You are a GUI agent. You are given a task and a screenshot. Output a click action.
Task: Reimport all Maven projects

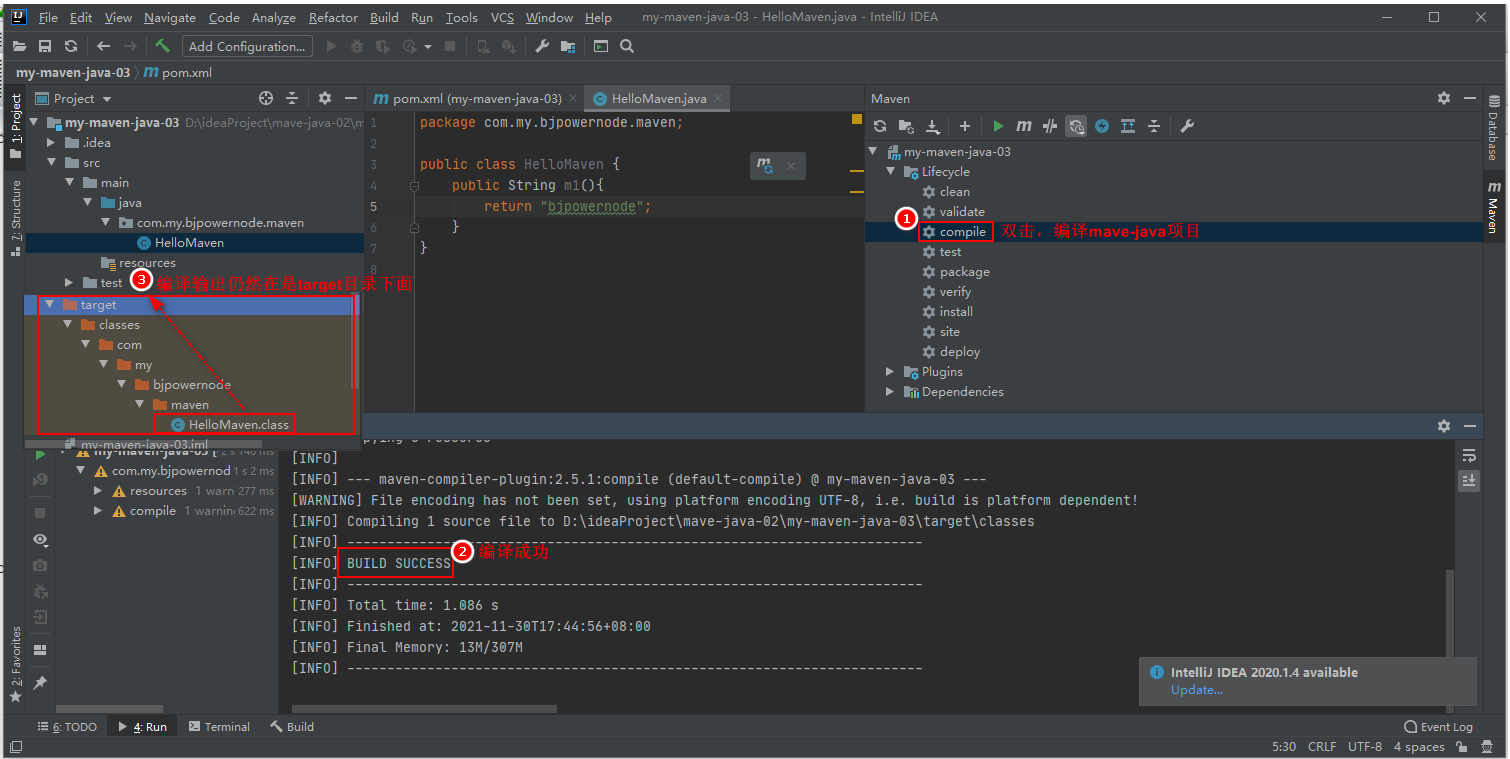pyautogui.click(x=880, y=126)
